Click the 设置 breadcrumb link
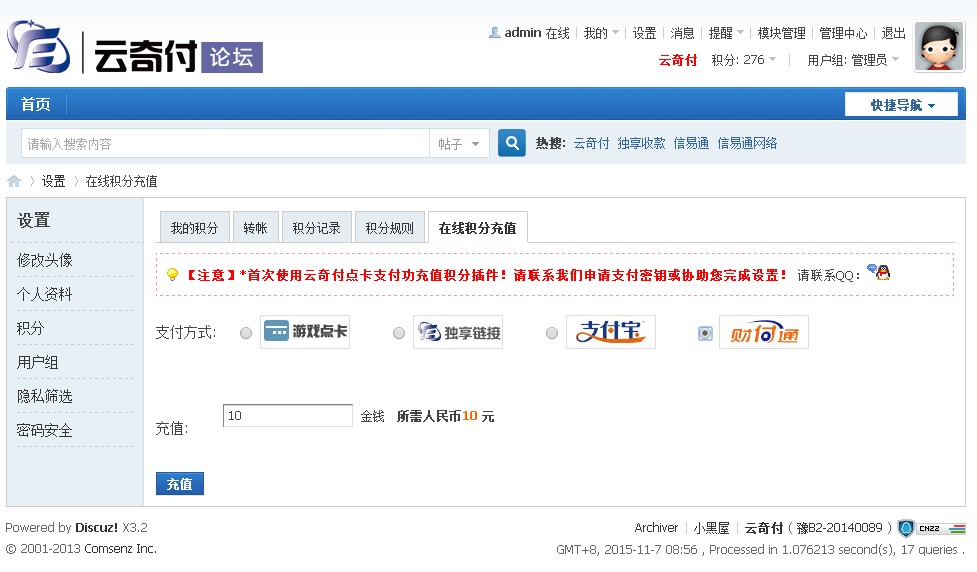Viewport: 977px width, 572px height. point(54,181)
